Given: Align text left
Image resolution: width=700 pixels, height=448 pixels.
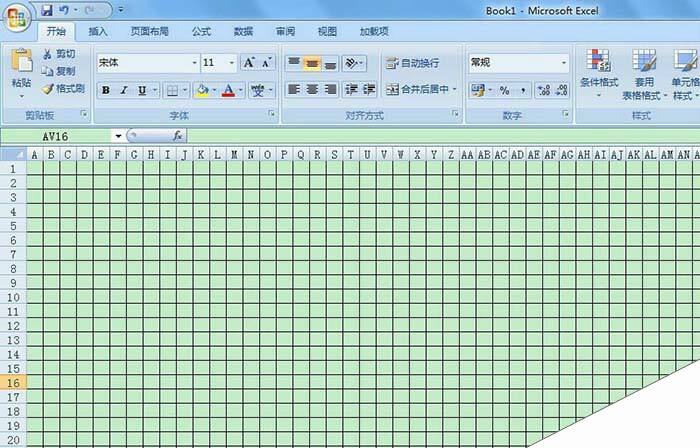Looking at the screenshot, I should 294,90.
